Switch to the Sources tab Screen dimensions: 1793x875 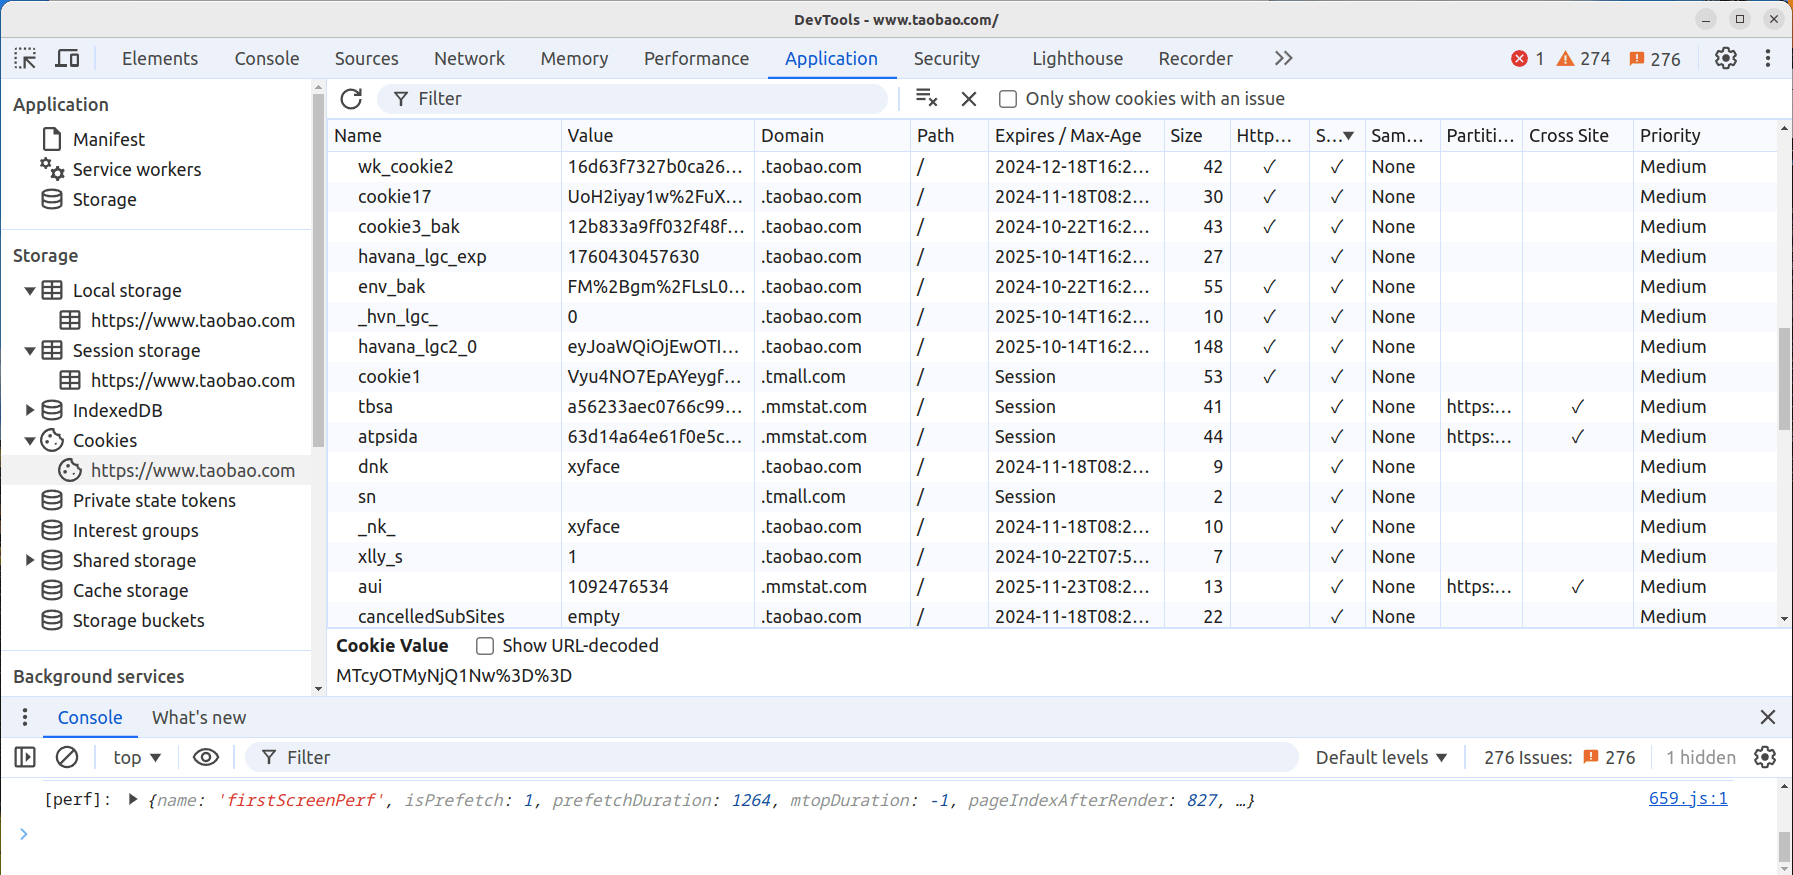[367, 58]
